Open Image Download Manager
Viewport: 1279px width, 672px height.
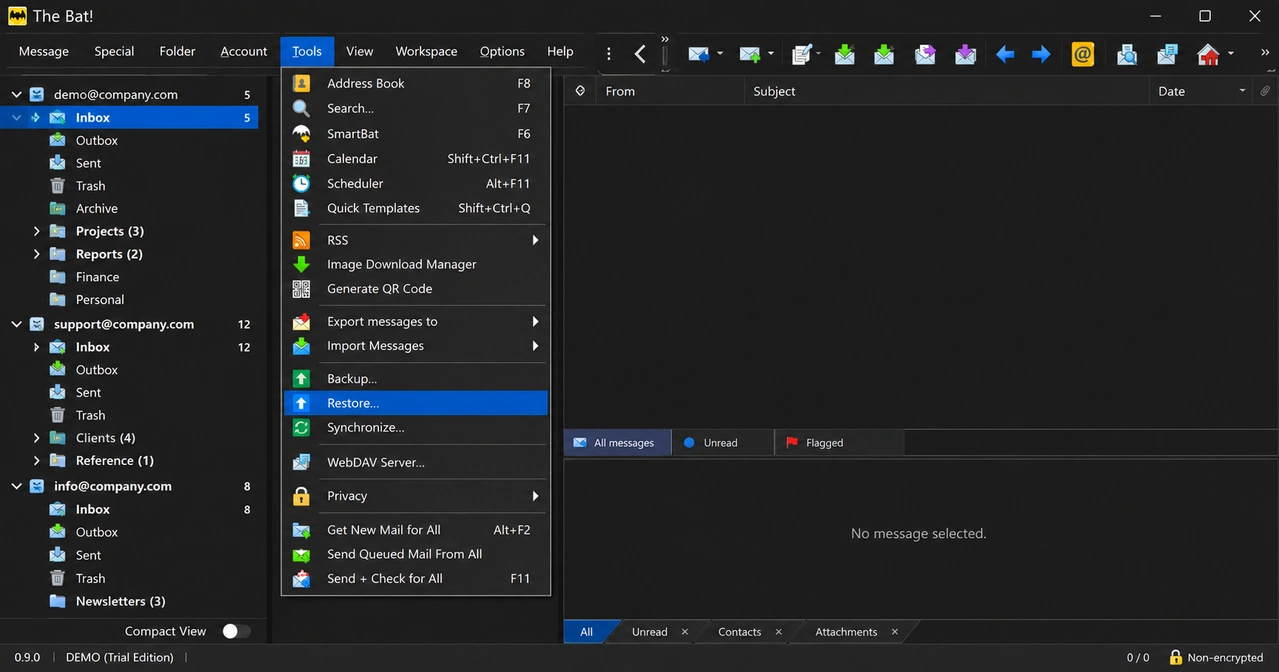click(x=415, y=264)
